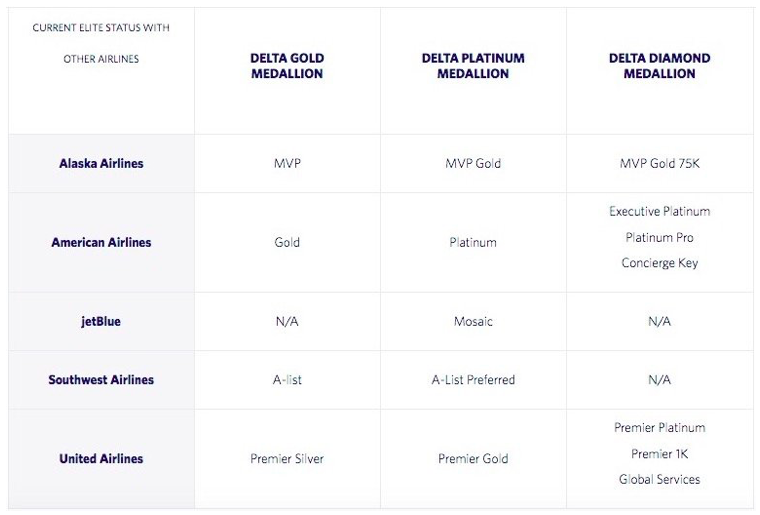Select the United Airlines row label
This screenshot has width=760, height=515.
[x=101, y=459]
